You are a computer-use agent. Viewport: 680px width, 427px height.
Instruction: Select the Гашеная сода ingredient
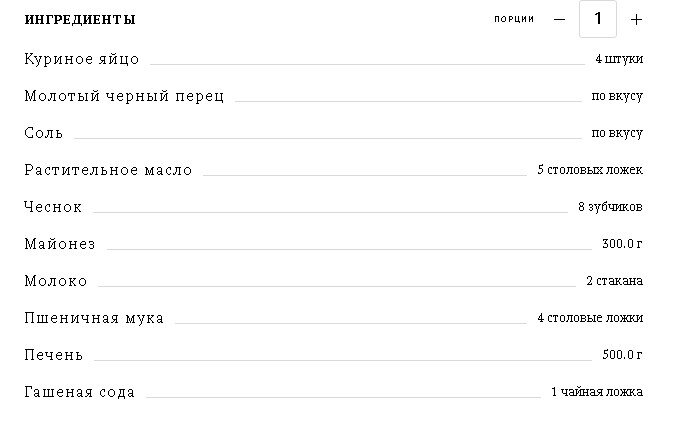point(80,392)
